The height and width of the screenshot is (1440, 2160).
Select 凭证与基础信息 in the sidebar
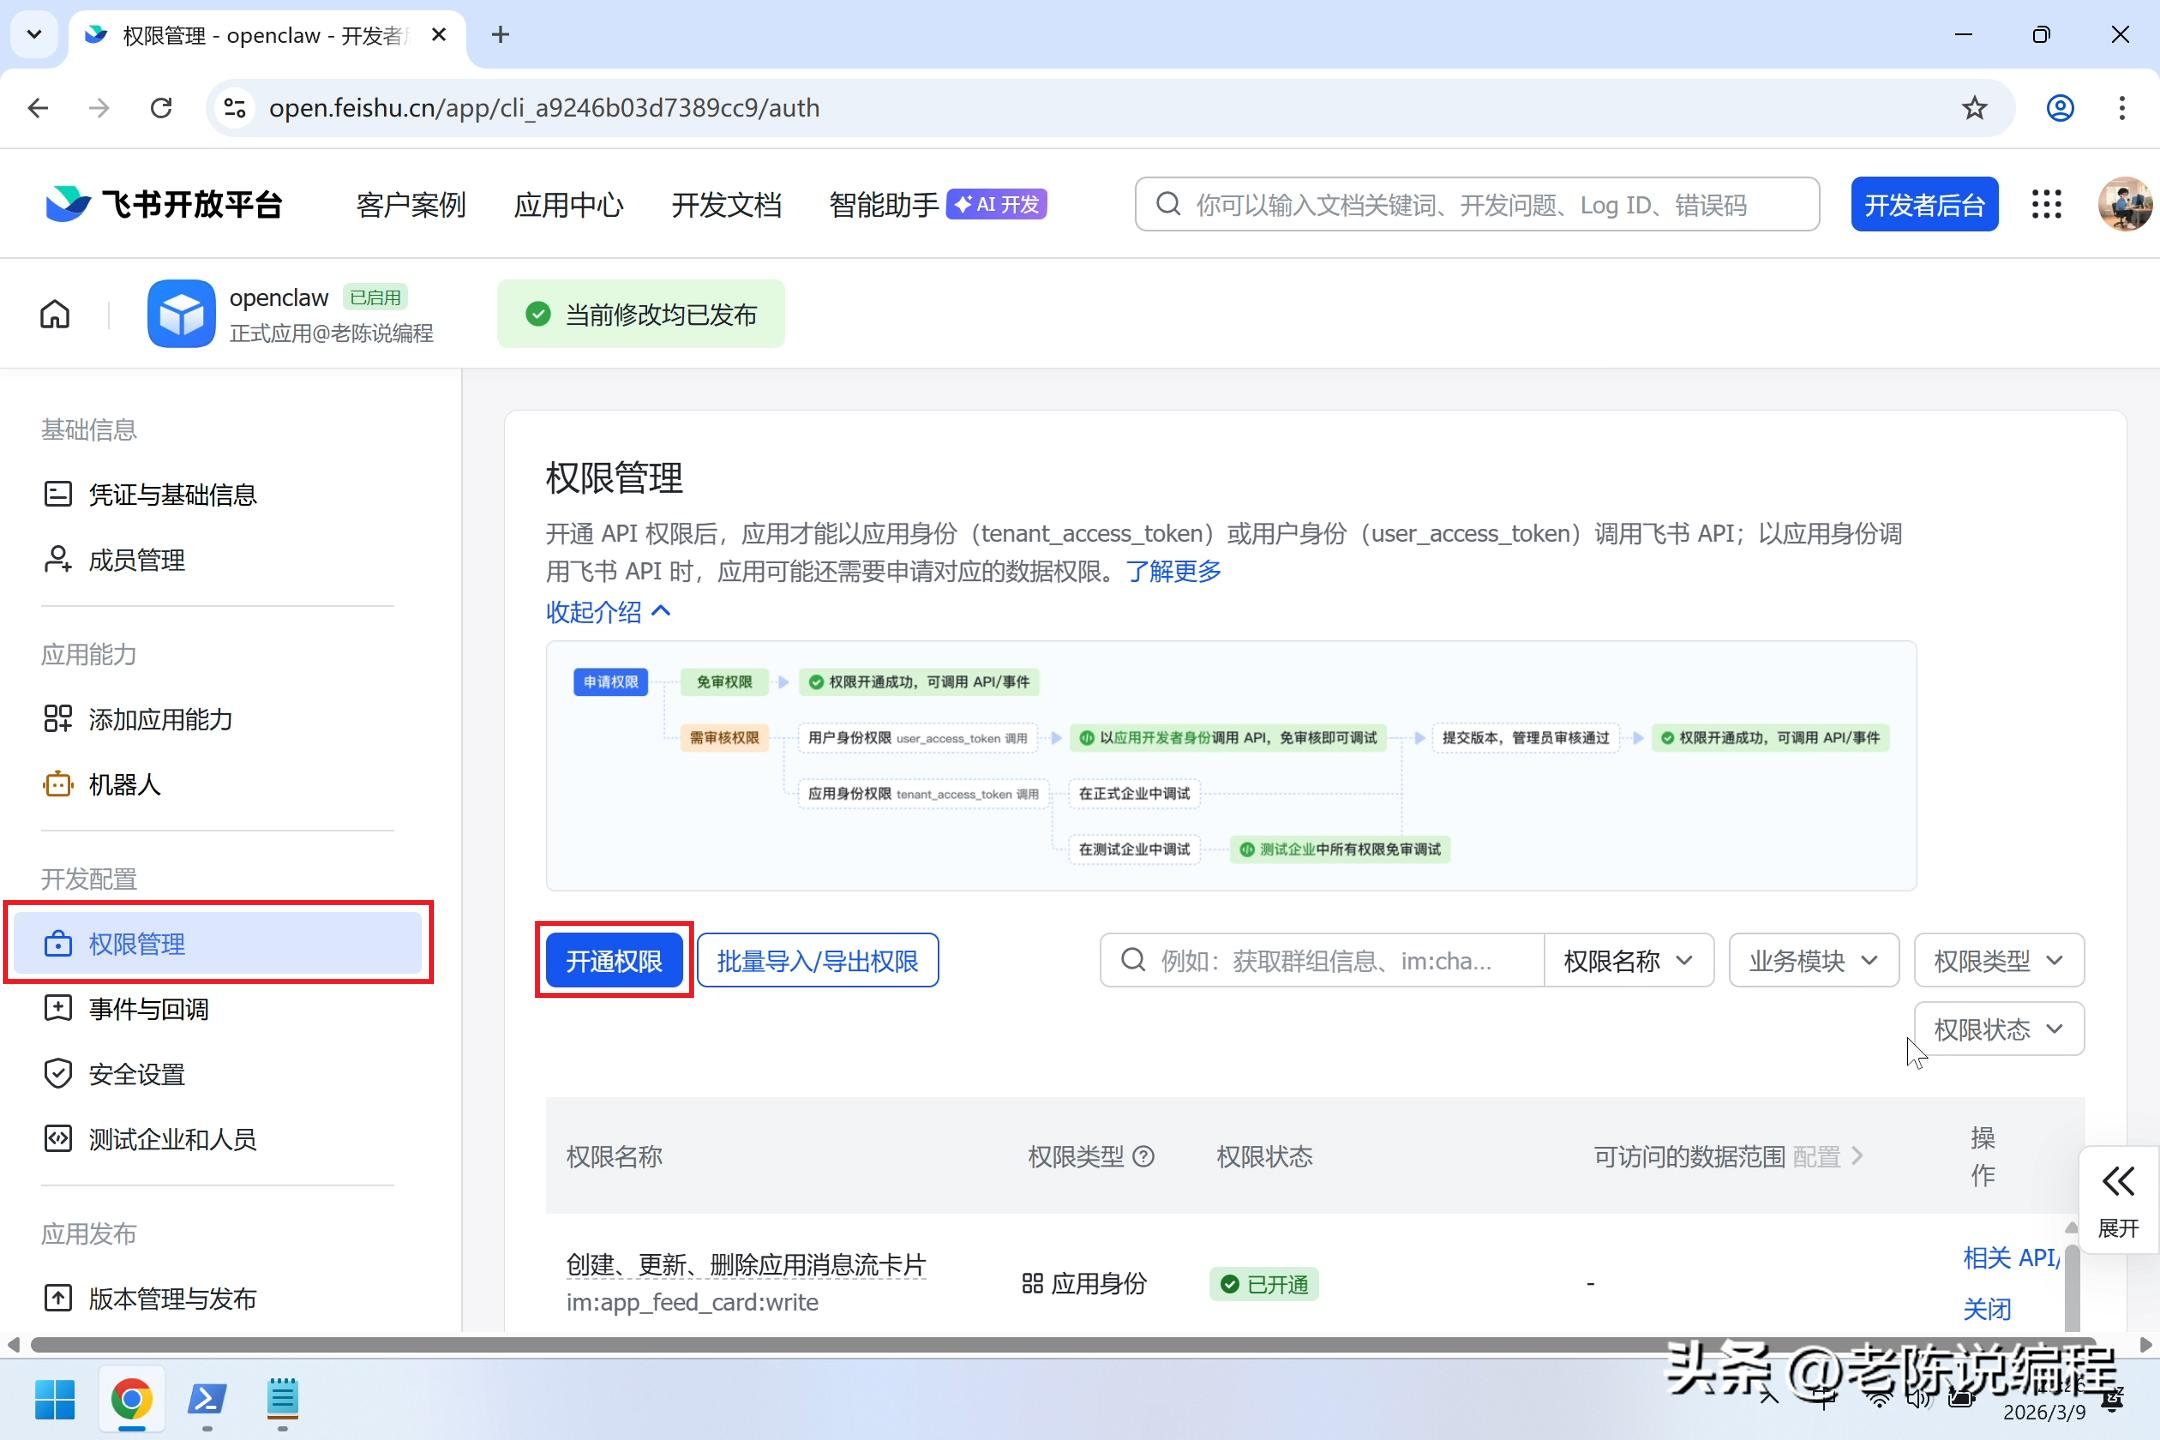(x=172, y=495)
